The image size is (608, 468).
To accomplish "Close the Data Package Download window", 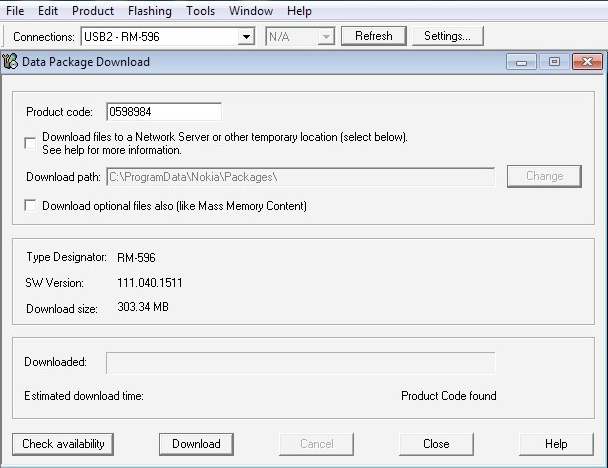I will (587, 62).
